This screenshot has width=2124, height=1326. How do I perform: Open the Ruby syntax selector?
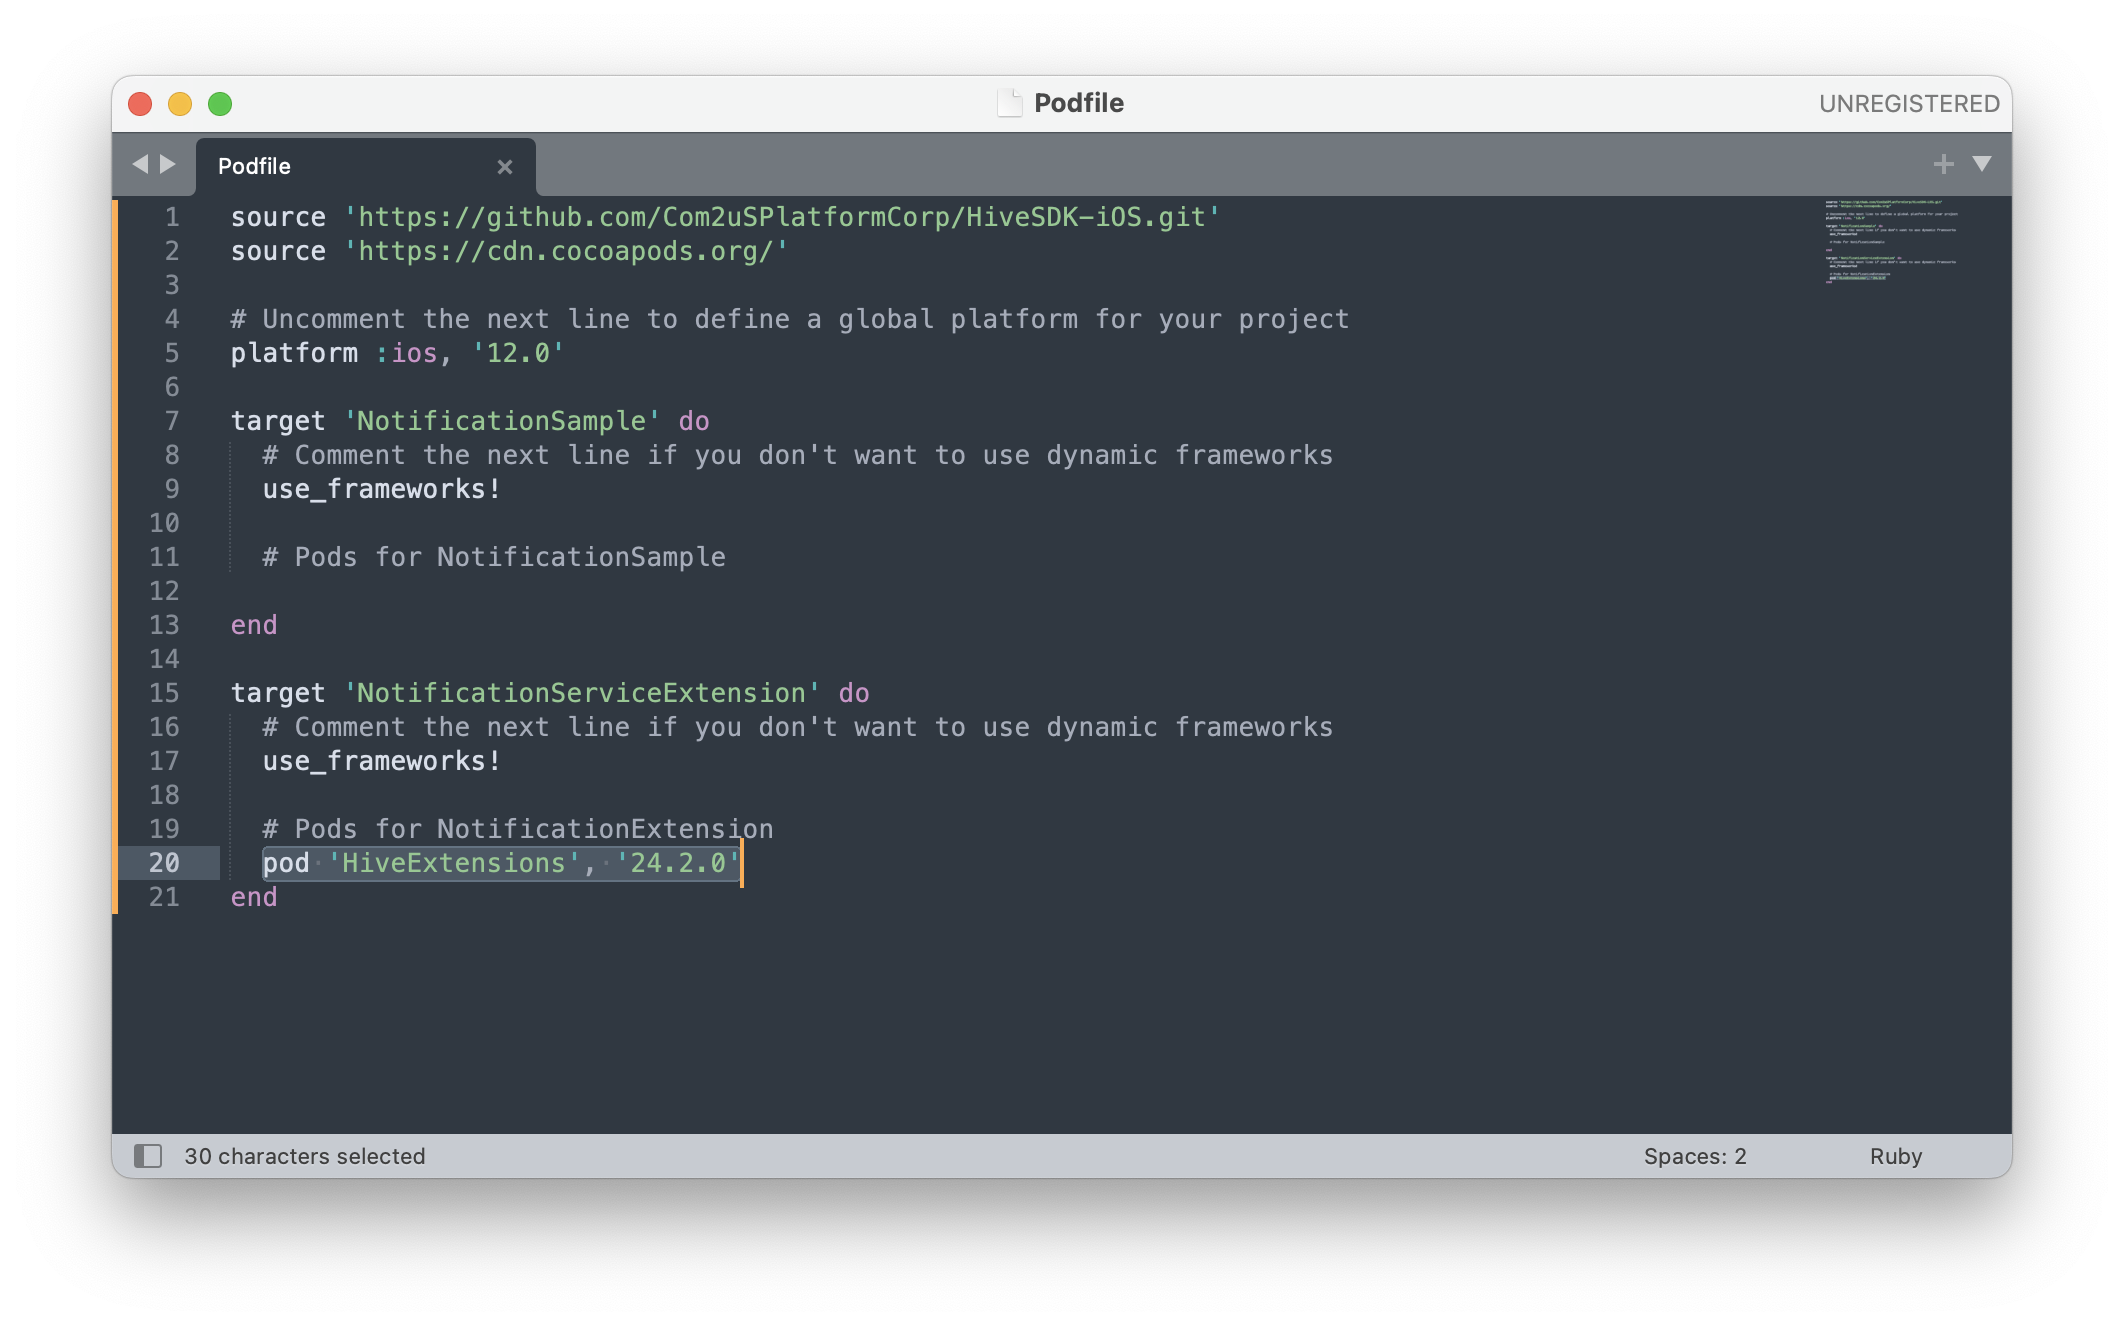coord(1895,1156)
